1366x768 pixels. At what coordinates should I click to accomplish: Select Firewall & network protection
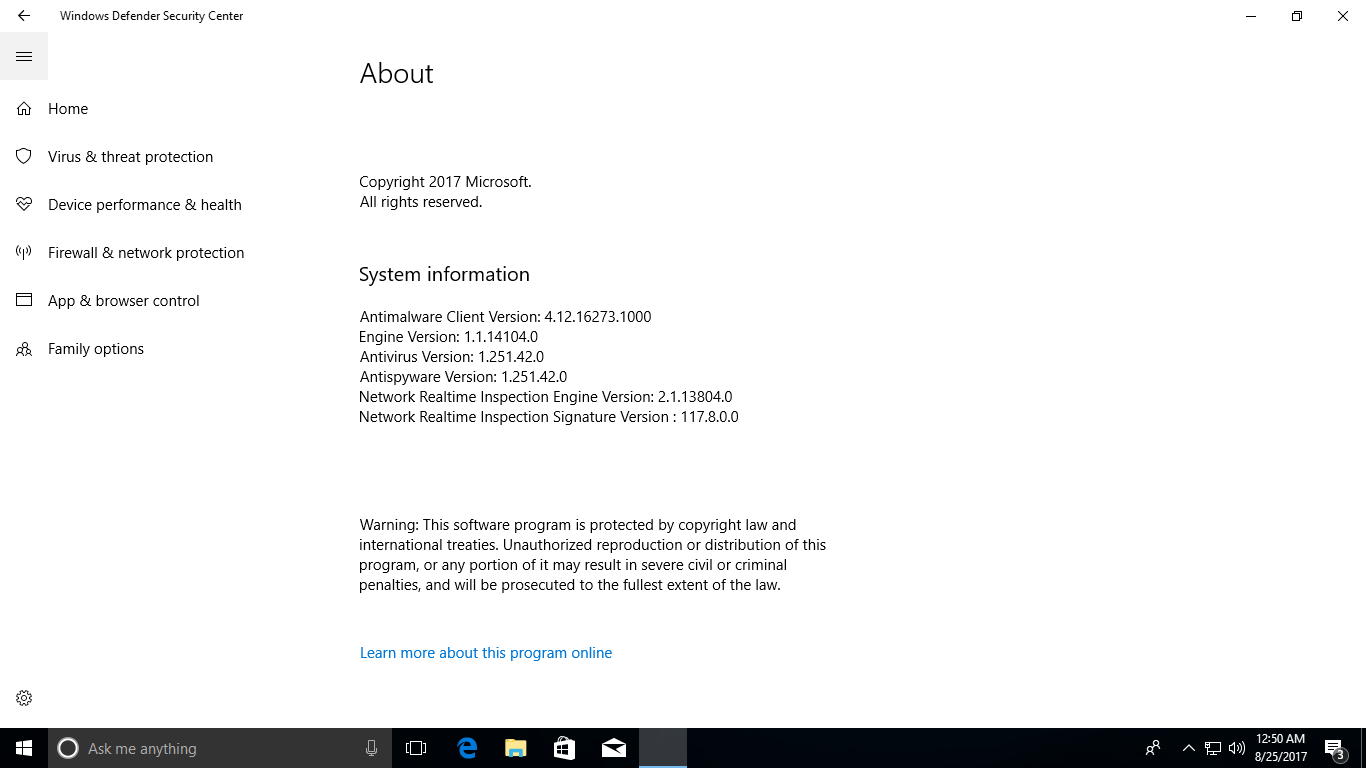tap(146, 253)
